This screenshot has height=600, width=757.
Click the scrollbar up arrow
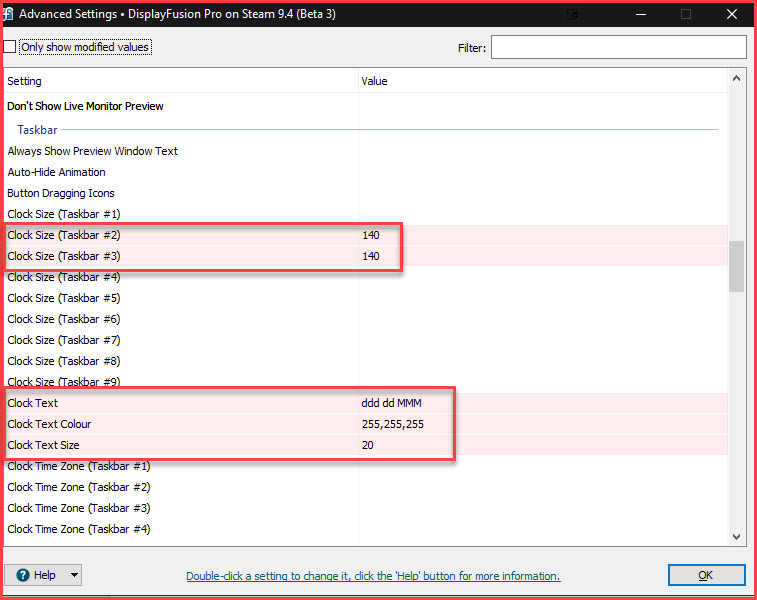(737, 78)
